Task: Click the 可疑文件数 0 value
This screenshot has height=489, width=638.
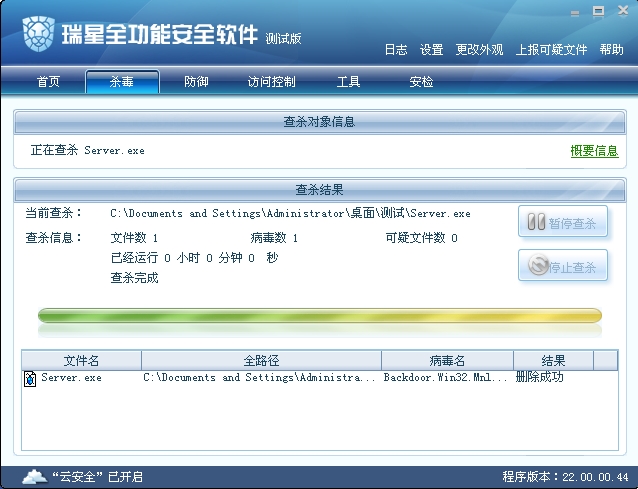Action: [x=422, y=238]
